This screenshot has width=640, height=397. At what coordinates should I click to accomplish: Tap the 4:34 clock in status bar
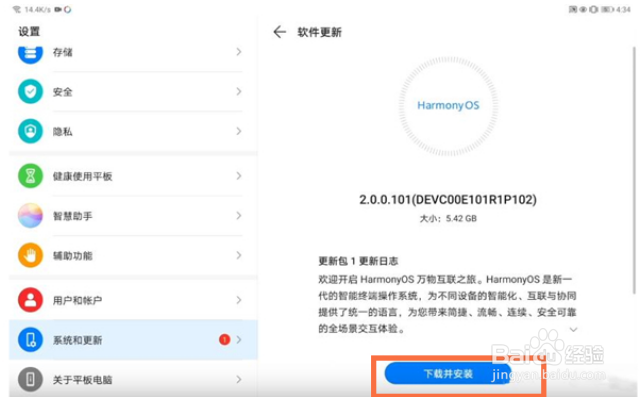coord(623,9)
